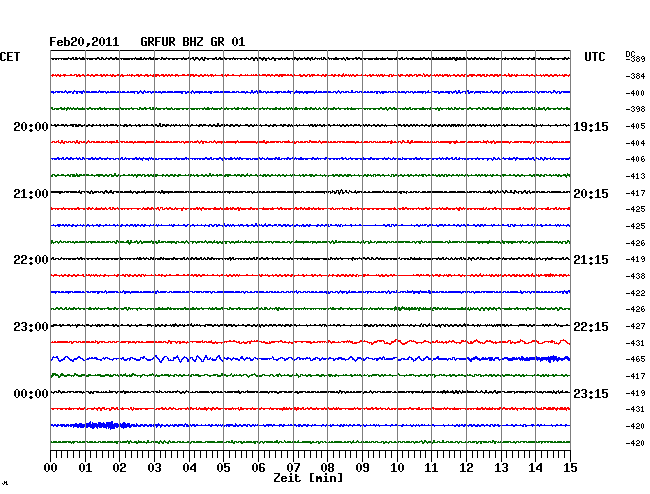Click the Zeit [min] axis title
Viewport: 650px width, 494px height.
click(x=308, y=478)
